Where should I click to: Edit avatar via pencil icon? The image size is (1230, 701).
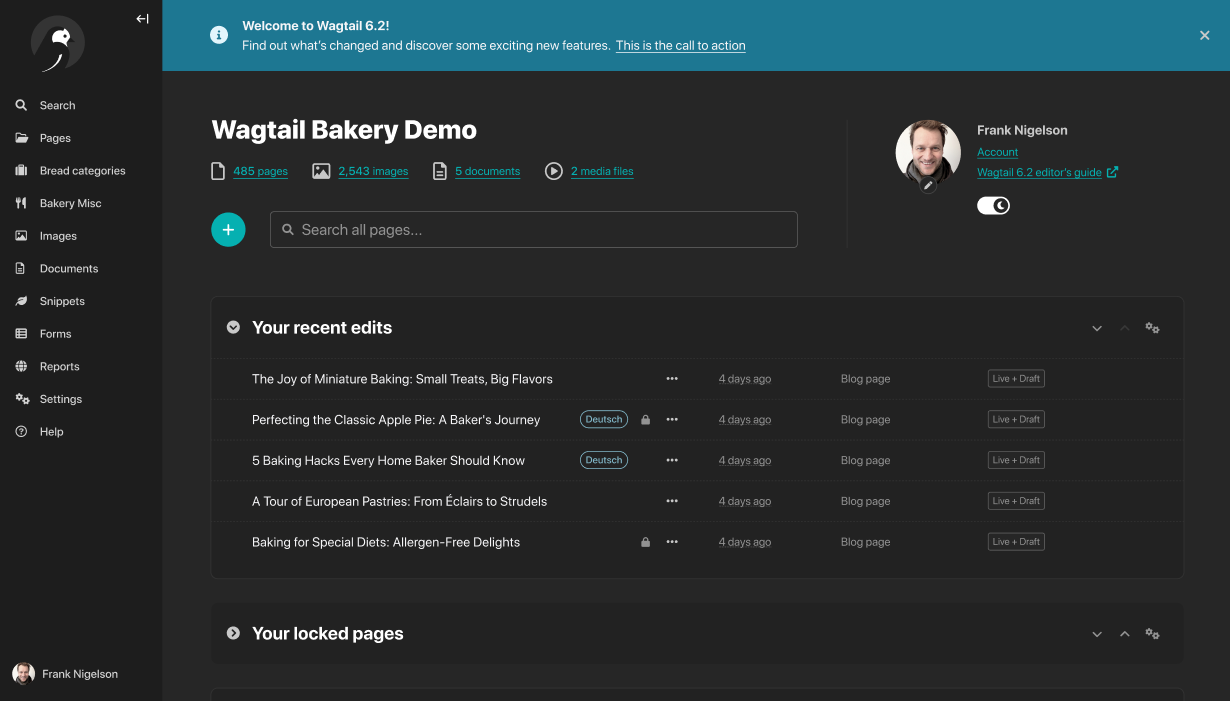[x=928, y=185]
